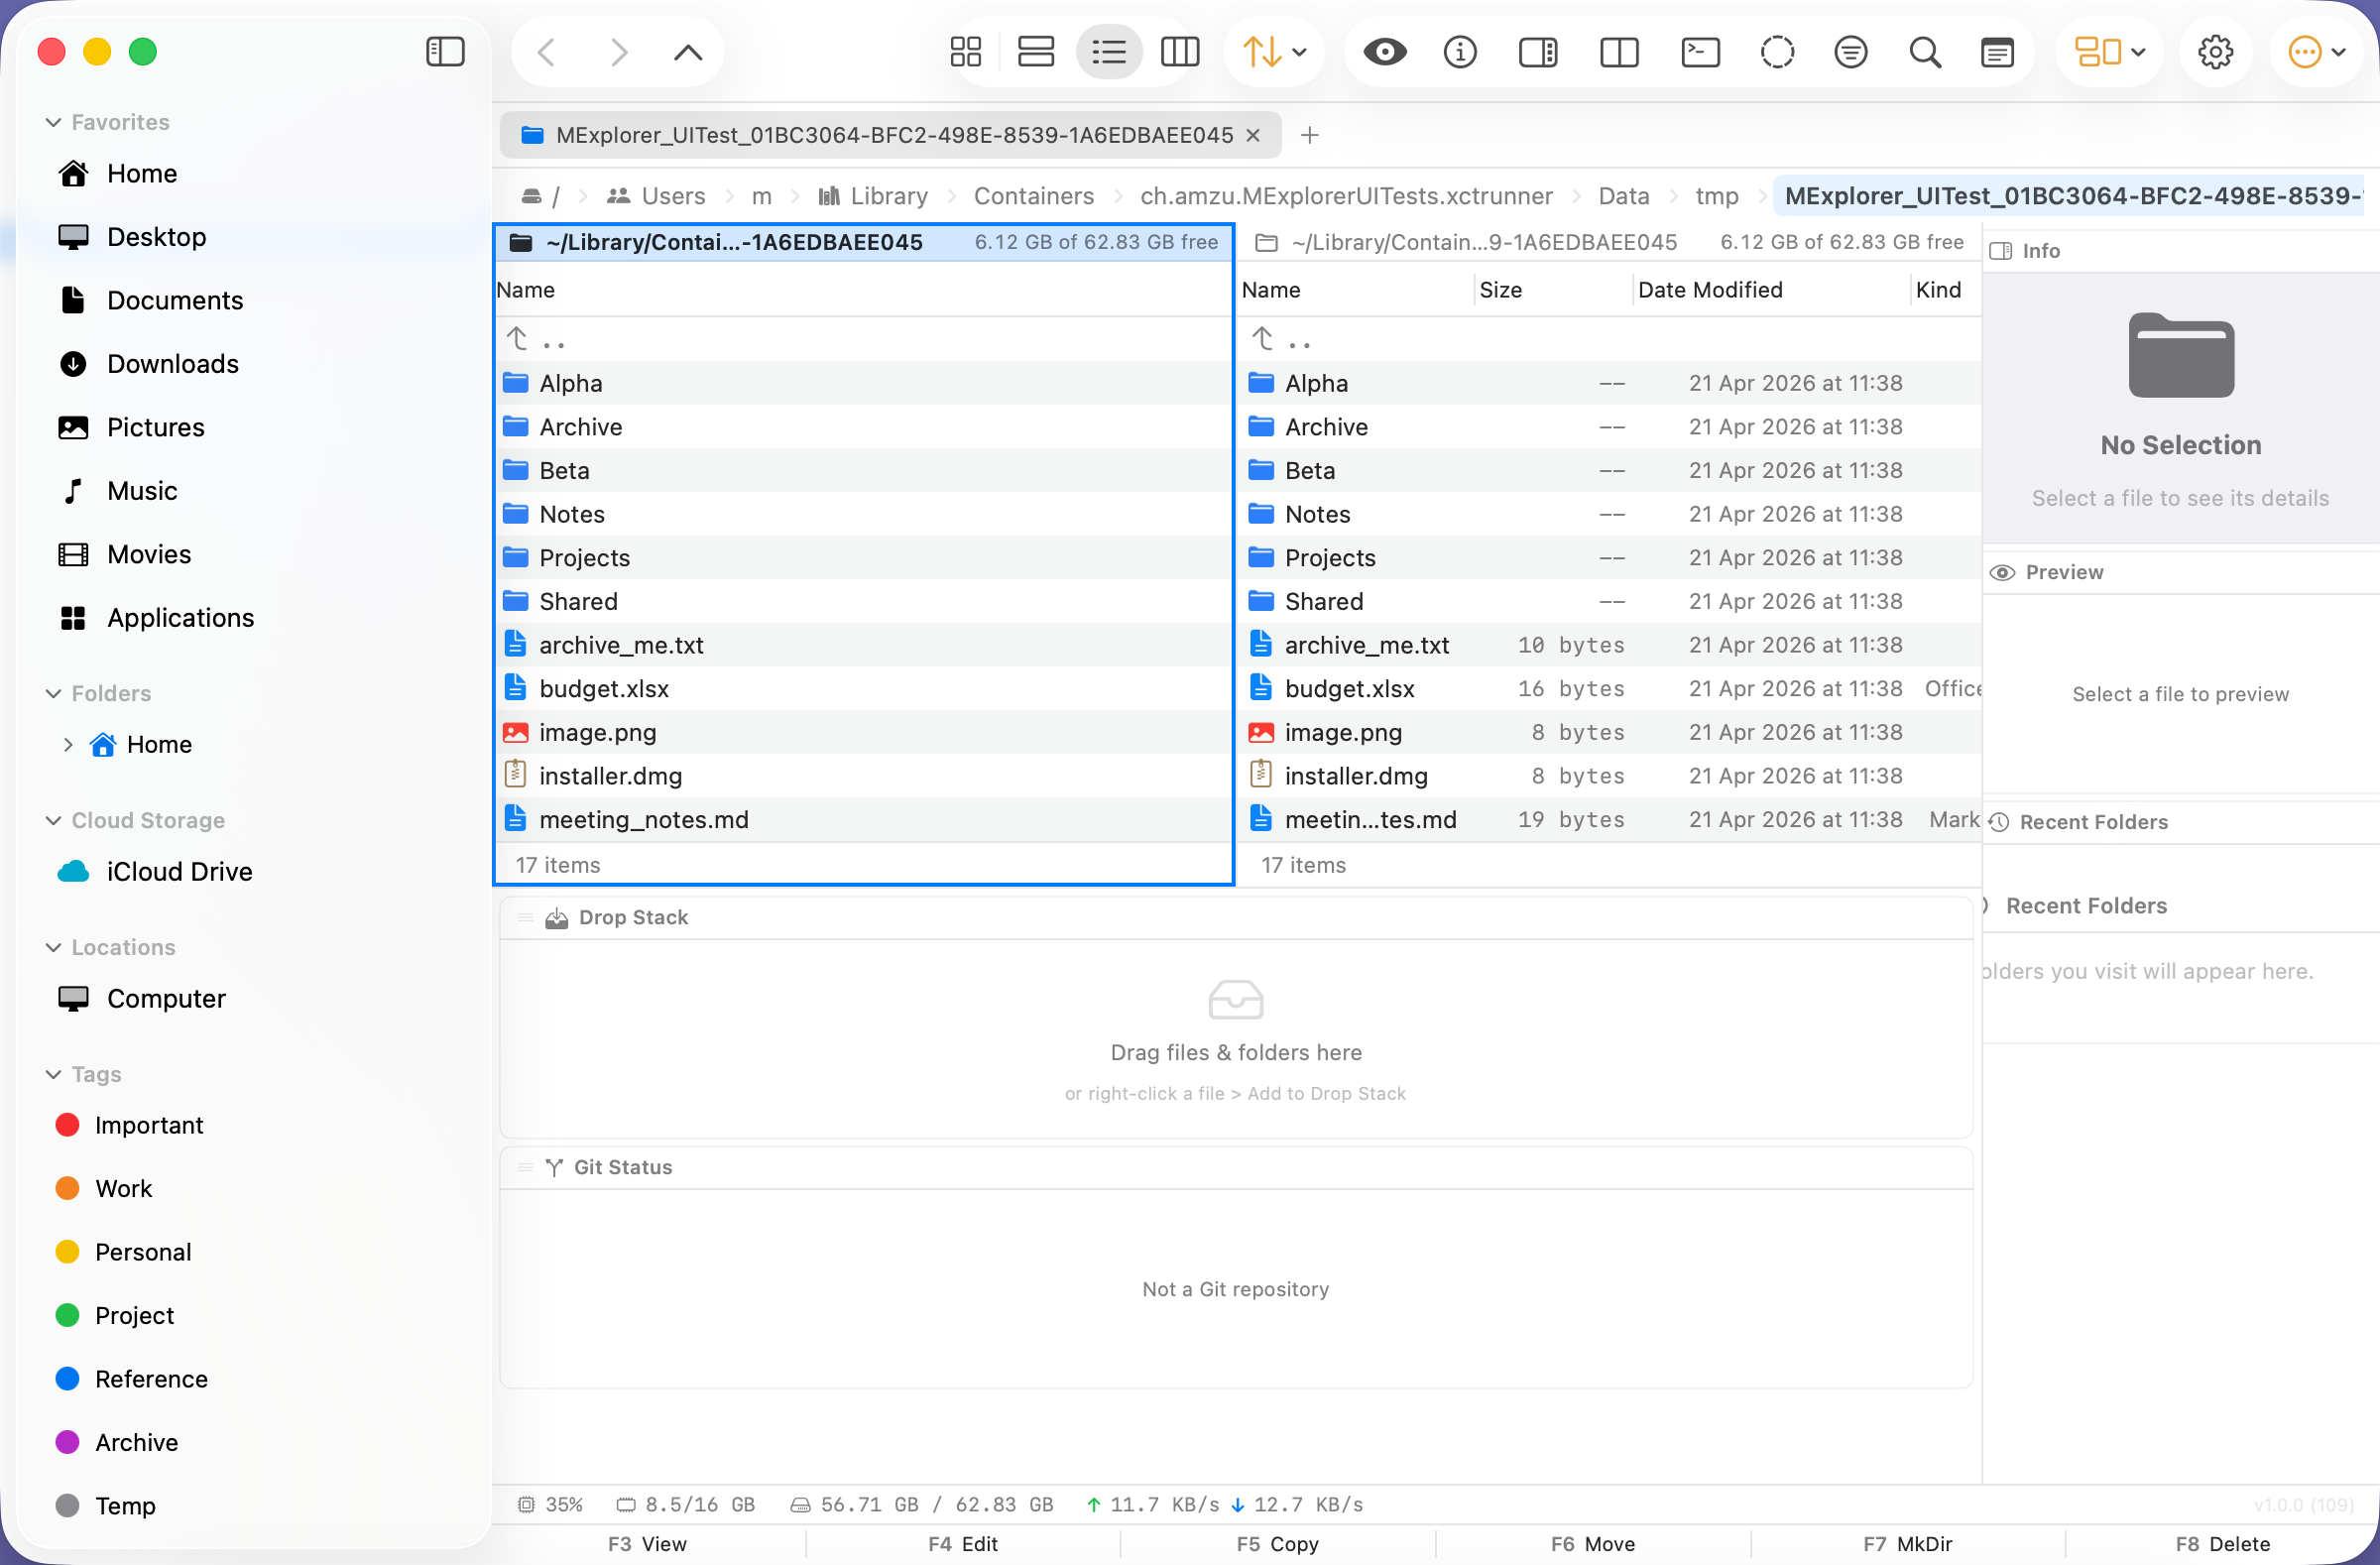
Task: Select budget.xlsx in left pane
Action: tap(864, 689)
